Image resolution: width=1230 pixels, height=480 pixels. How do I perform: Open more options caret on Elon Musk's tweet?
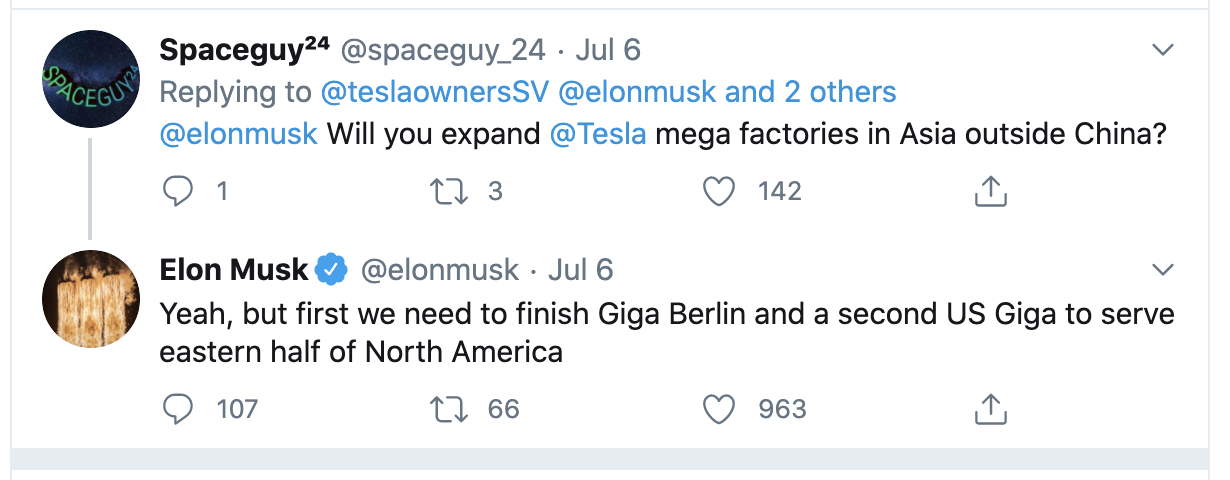pos(1163,270)
